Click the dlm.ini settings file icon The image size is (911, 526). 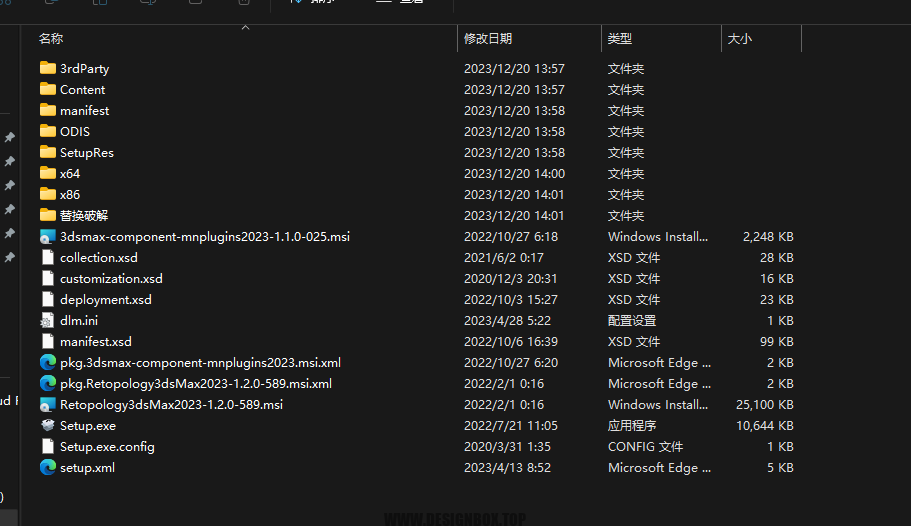(48, 320)
